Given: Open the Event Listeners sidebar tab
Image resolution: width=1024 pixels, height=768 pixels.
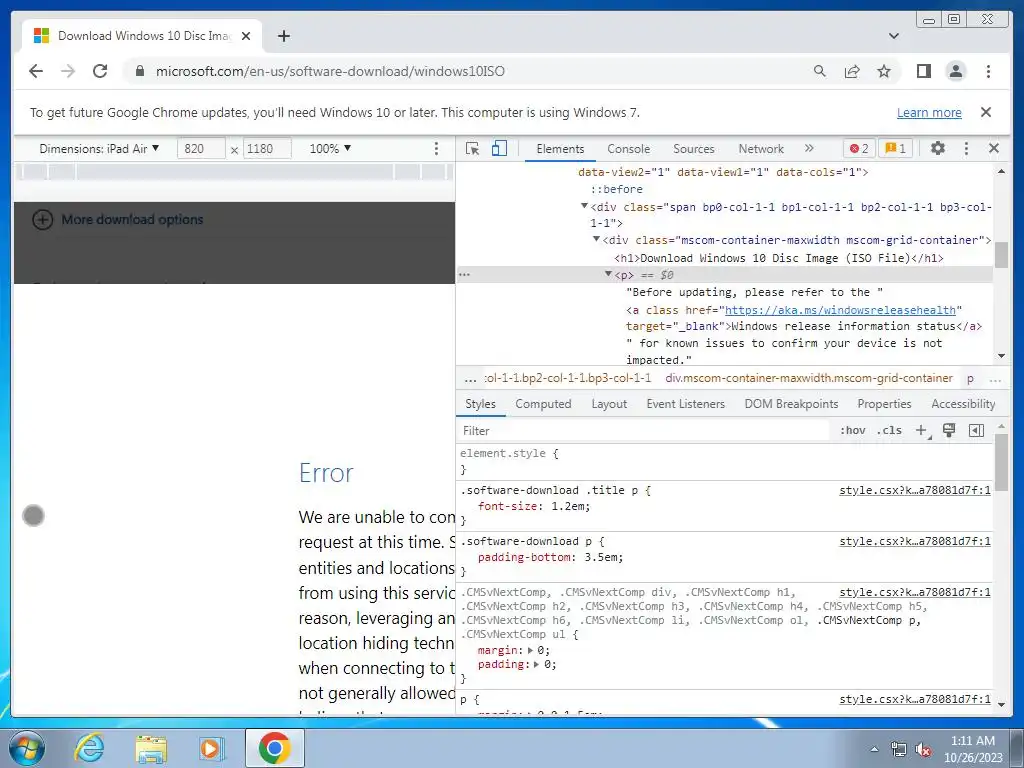Looking at the screenshot, I should (x=686, y=404).
